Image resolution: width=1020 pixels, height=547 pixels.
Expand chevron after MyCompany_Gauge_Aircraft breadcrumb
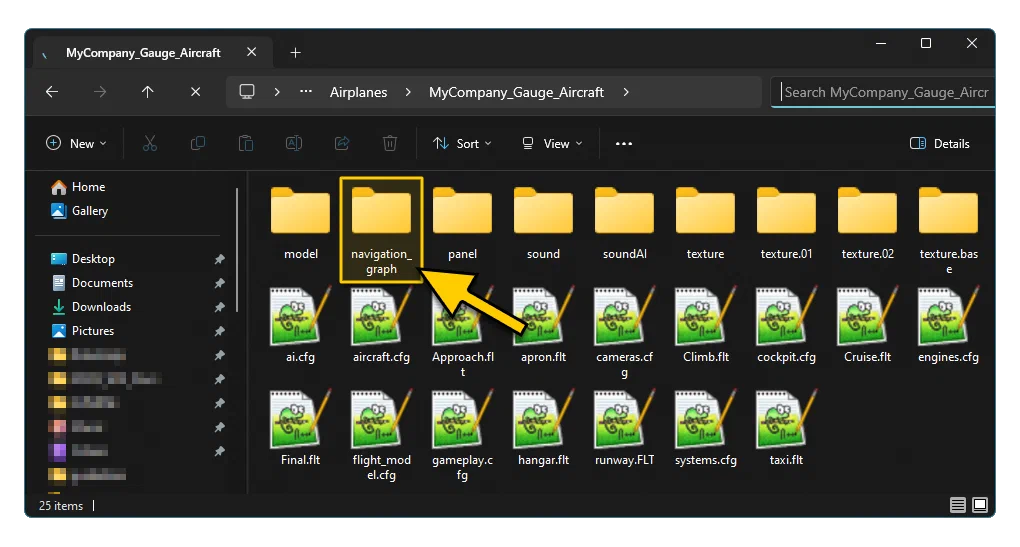click(x=626, y=92)
